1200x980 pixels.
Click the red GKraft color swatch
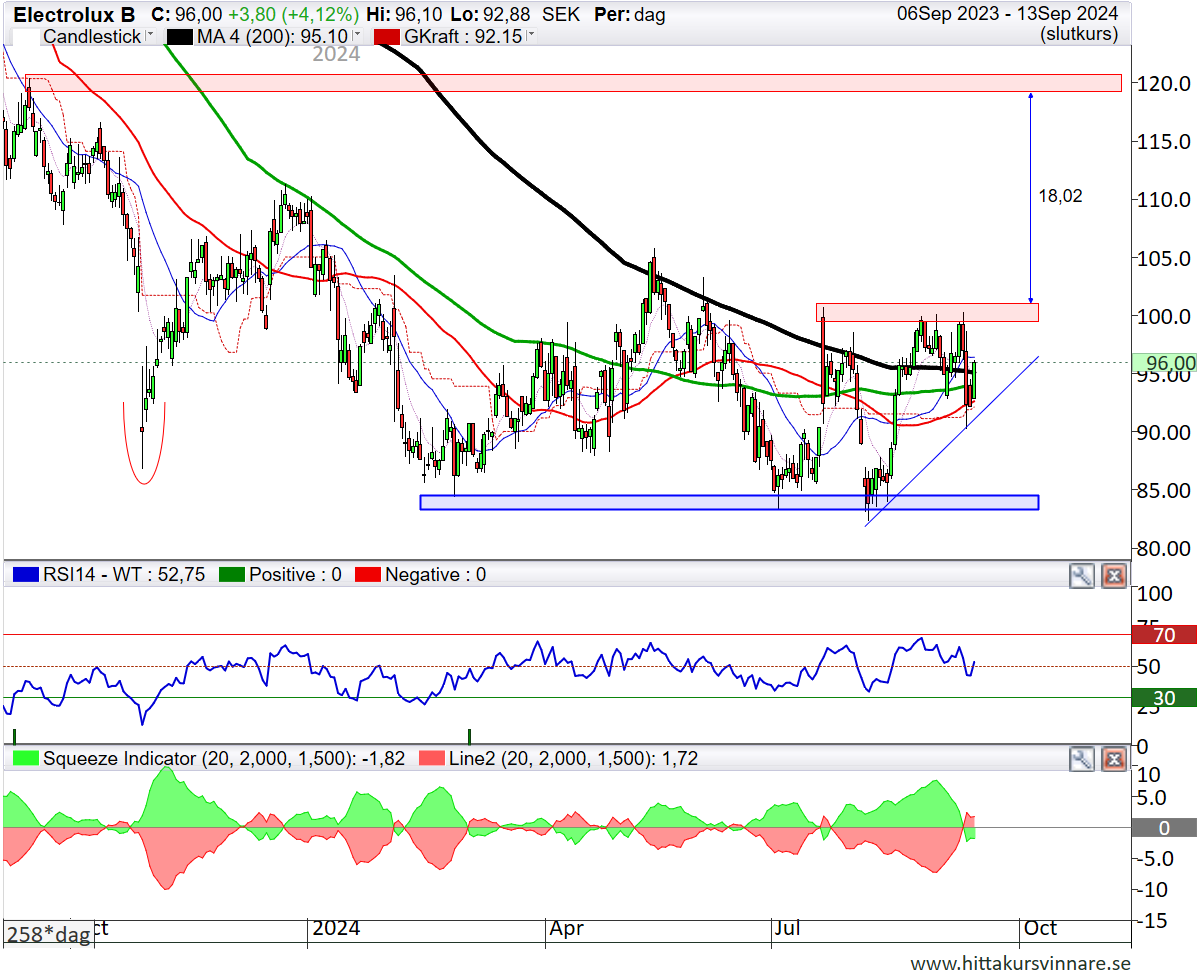(388, 36)
